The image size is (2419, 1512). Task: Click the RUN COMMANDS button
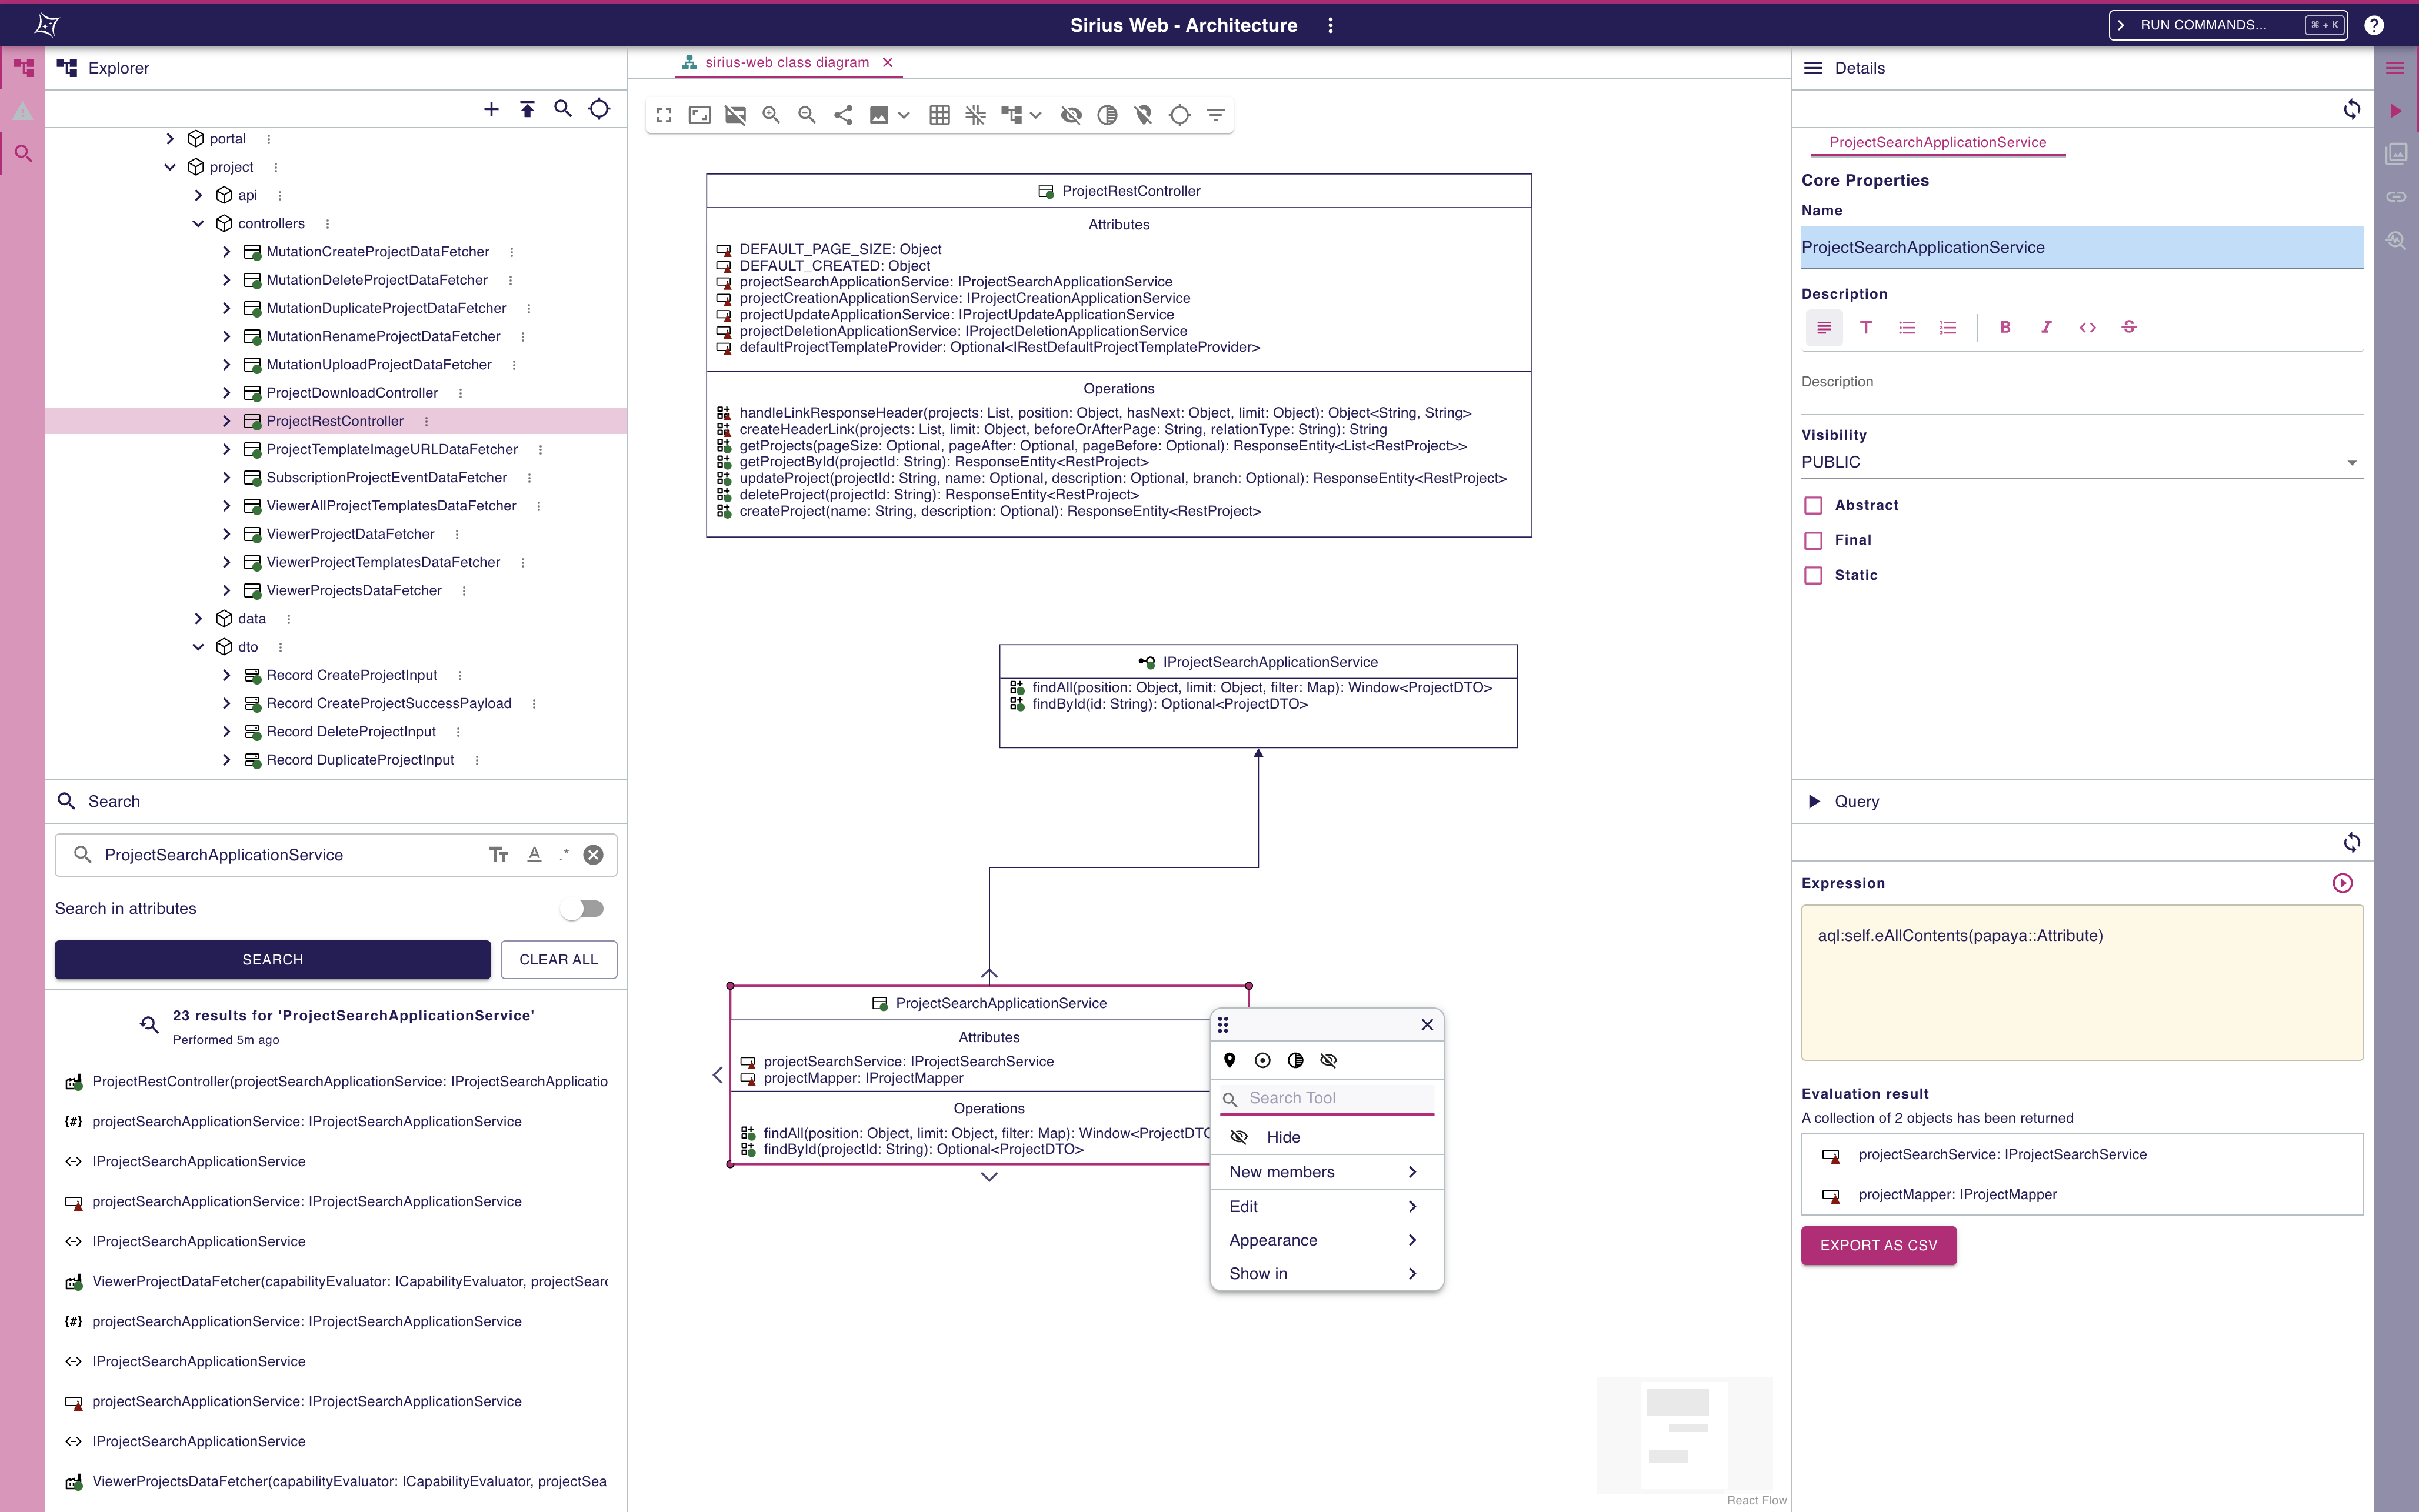click(2228, 25)
